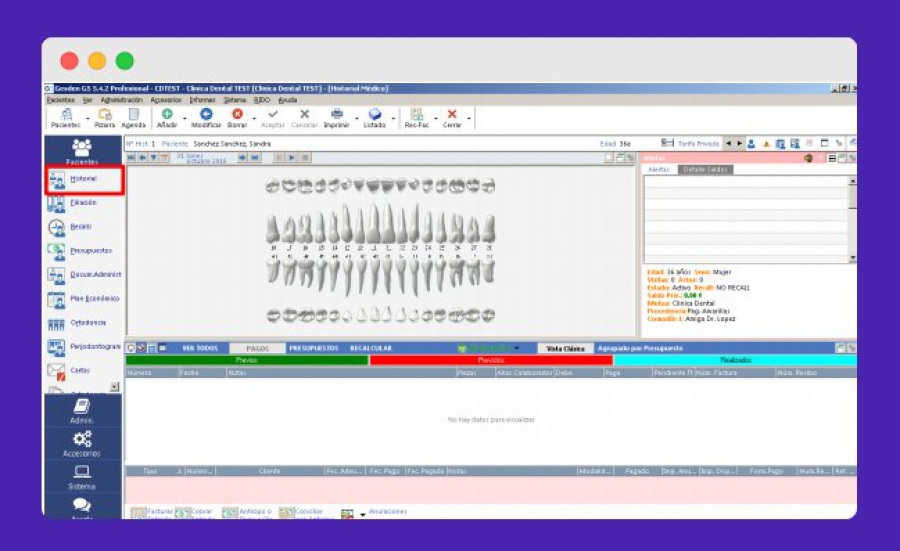Open the Administración menu
The width and height of the screenshot is (900, 551).
pos(122,100)
